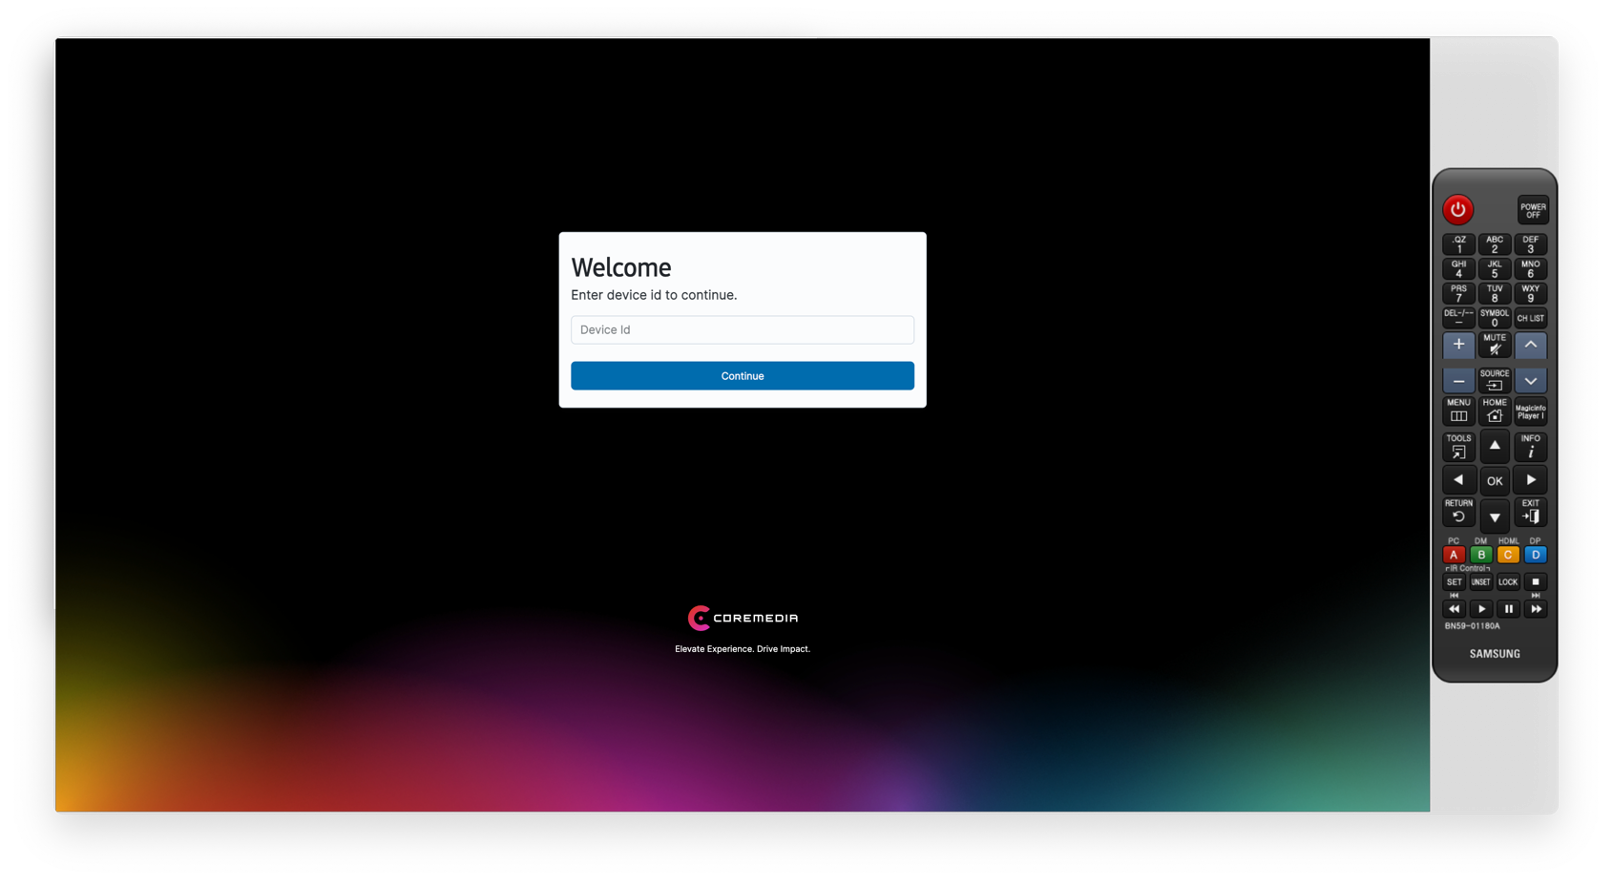Tap the number 7 (PRS) key
The image size is (1612, 886).
click(x=1458, y=293)
